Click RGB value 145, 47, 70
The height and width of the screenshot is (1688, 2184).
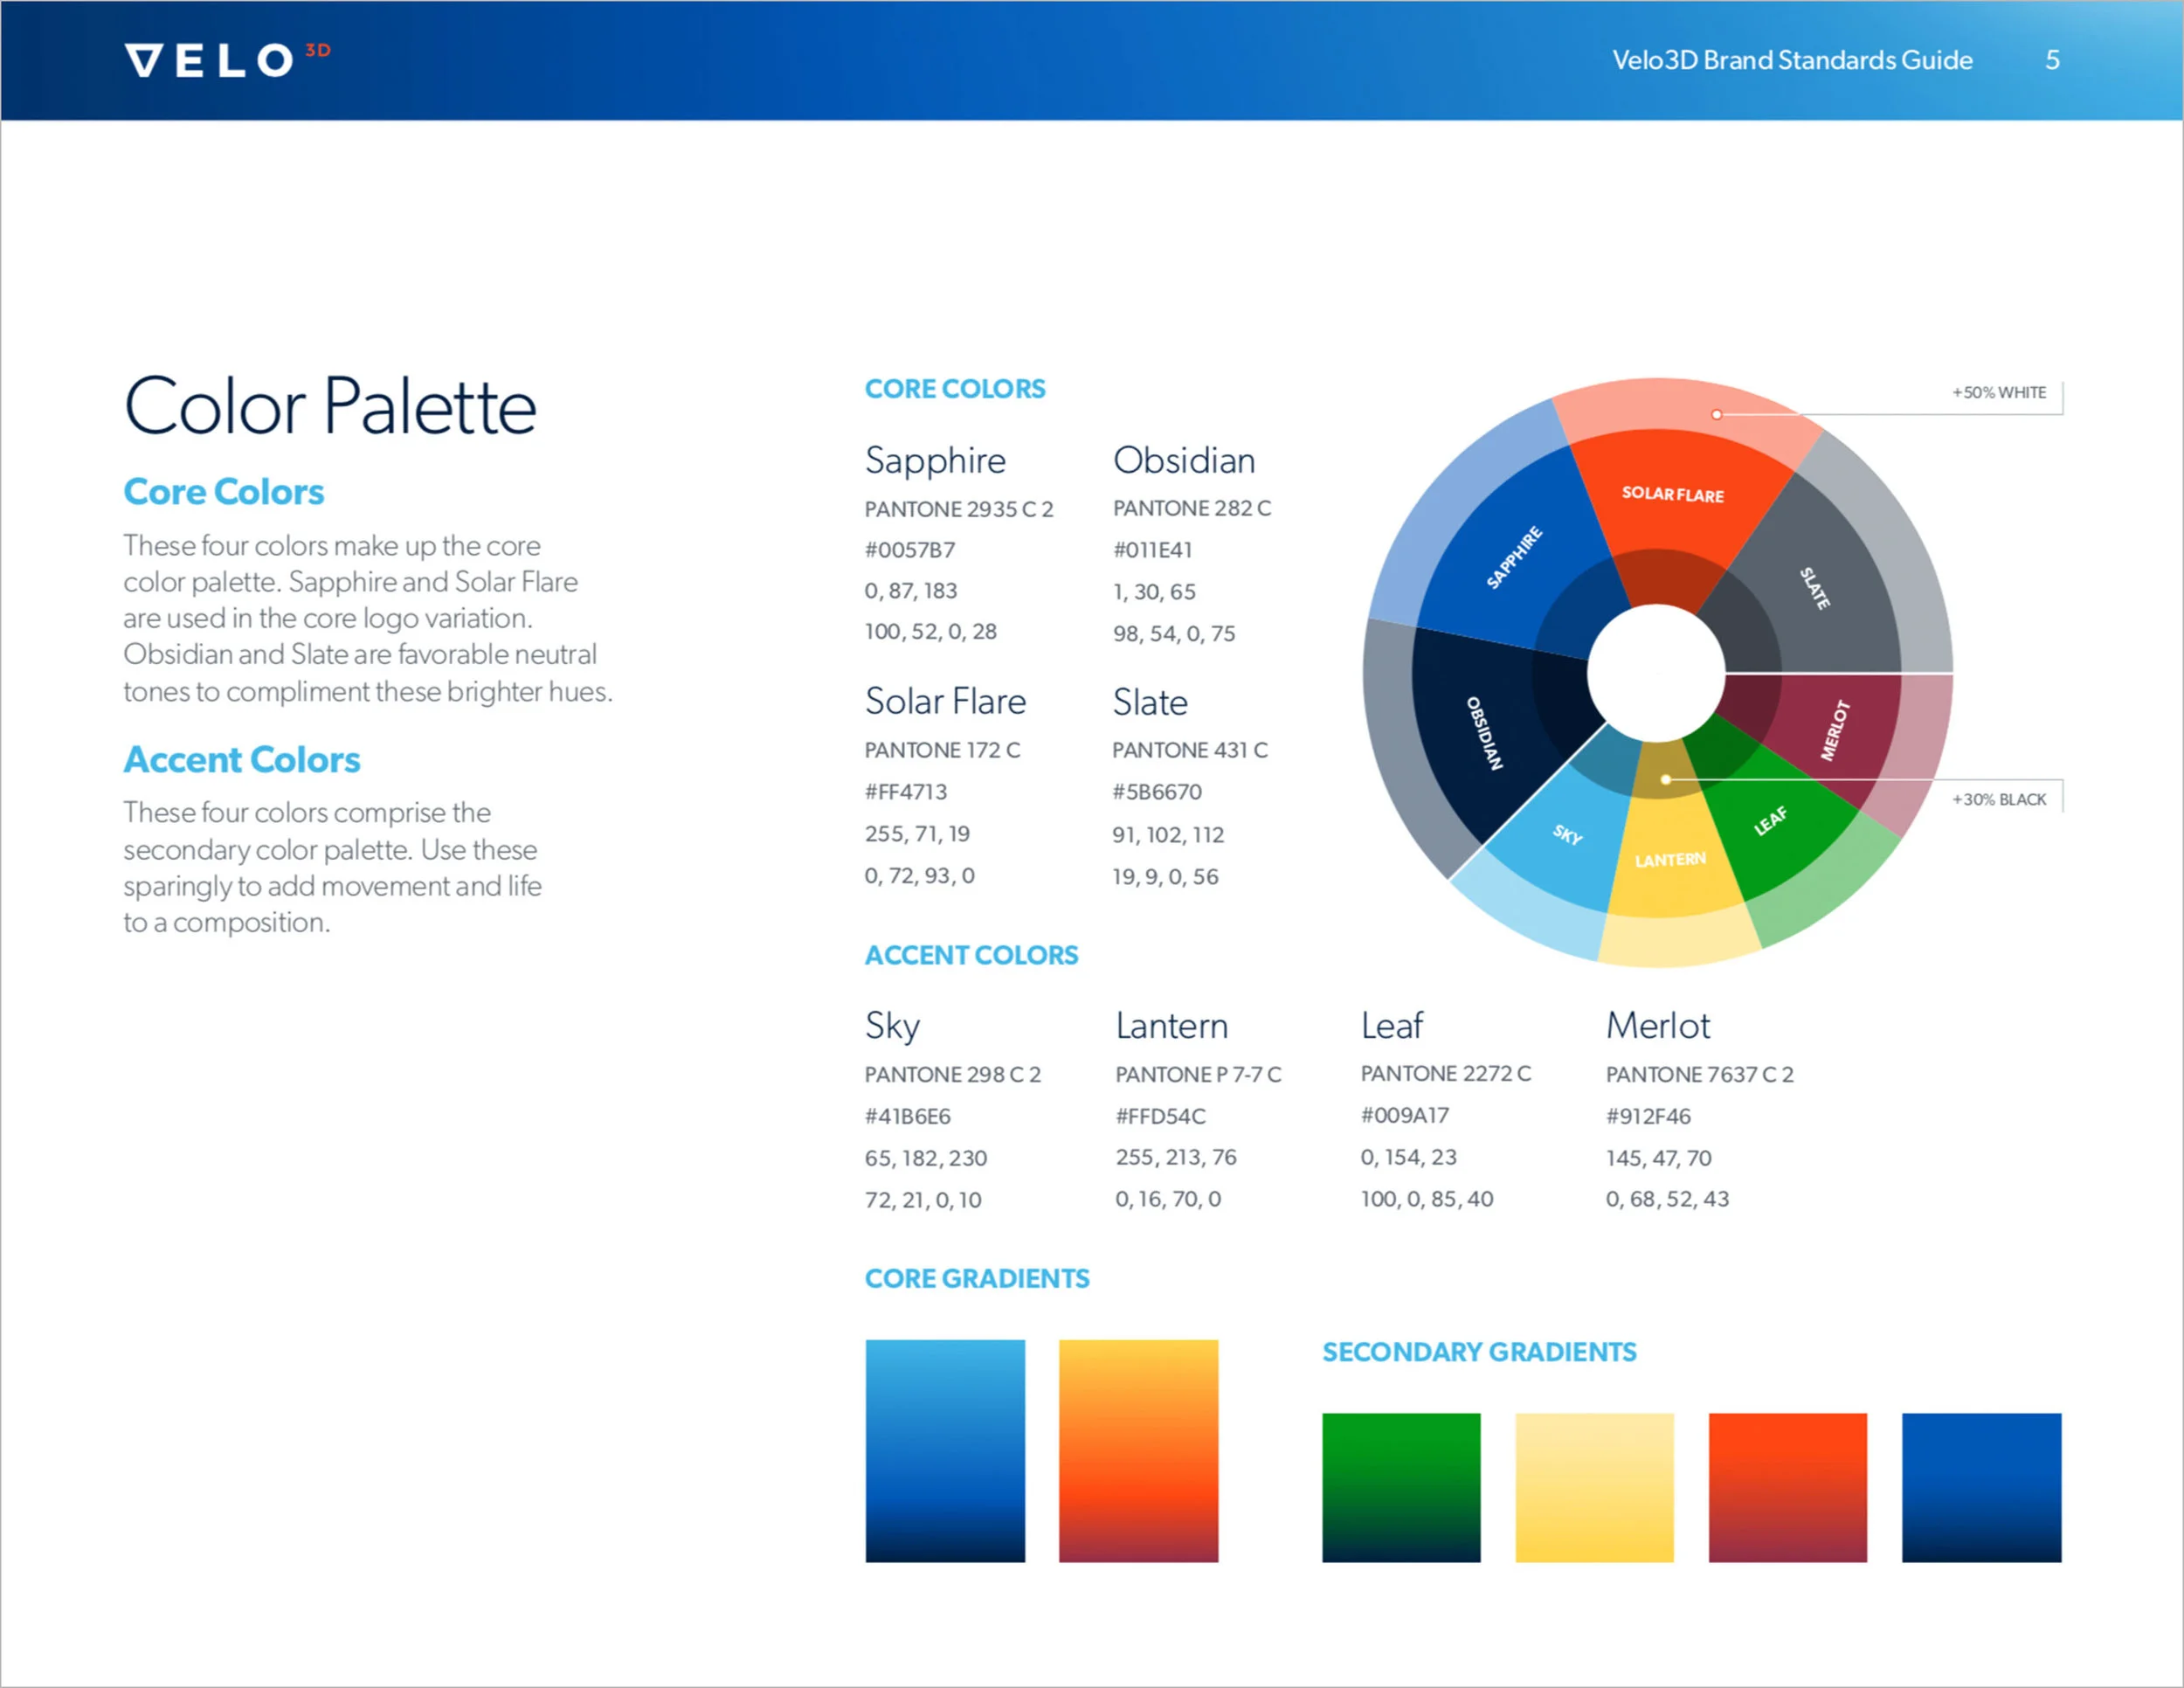click(x=1659, y=1158)
